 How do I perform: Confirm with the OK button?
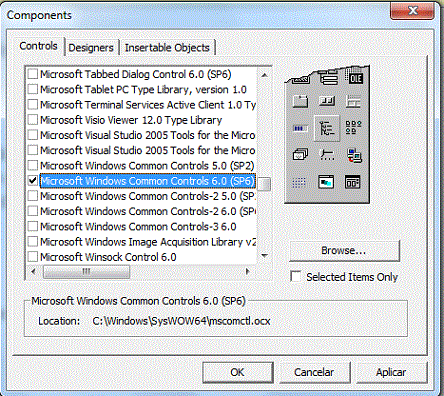[237, 372]
